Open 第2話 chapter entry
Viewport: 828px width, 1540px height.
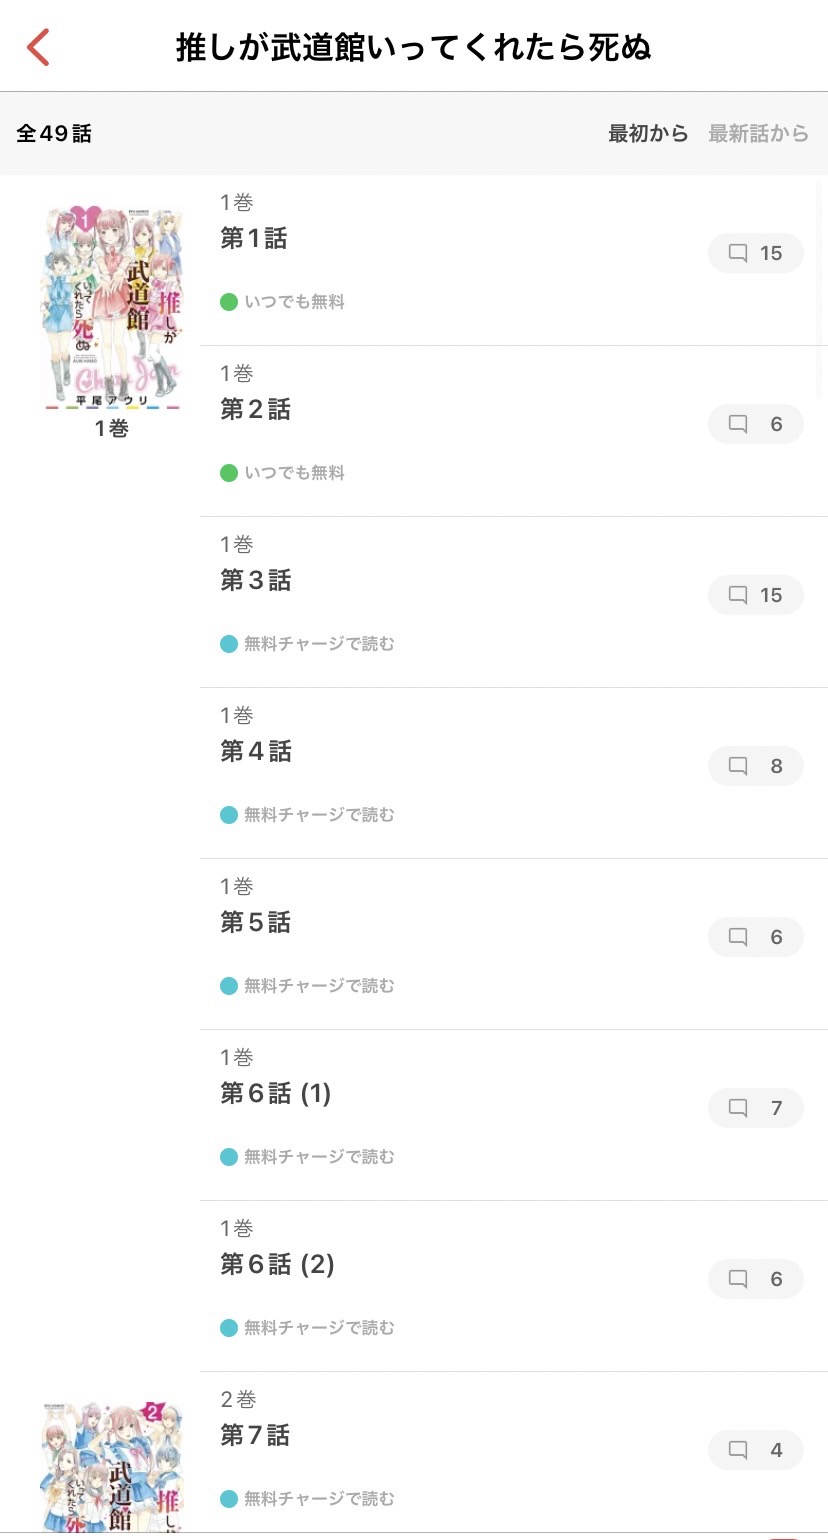255,410
